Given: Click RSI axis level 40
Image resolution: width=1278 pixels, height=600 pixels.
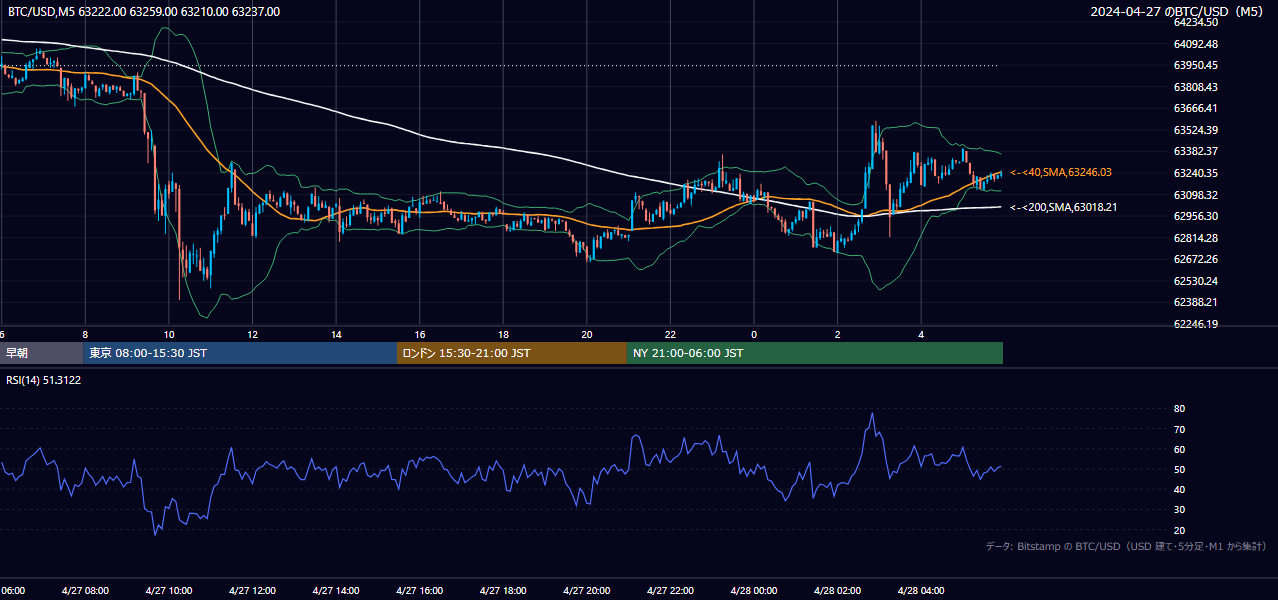Looking at the screenshot, I should (1179, 489).
